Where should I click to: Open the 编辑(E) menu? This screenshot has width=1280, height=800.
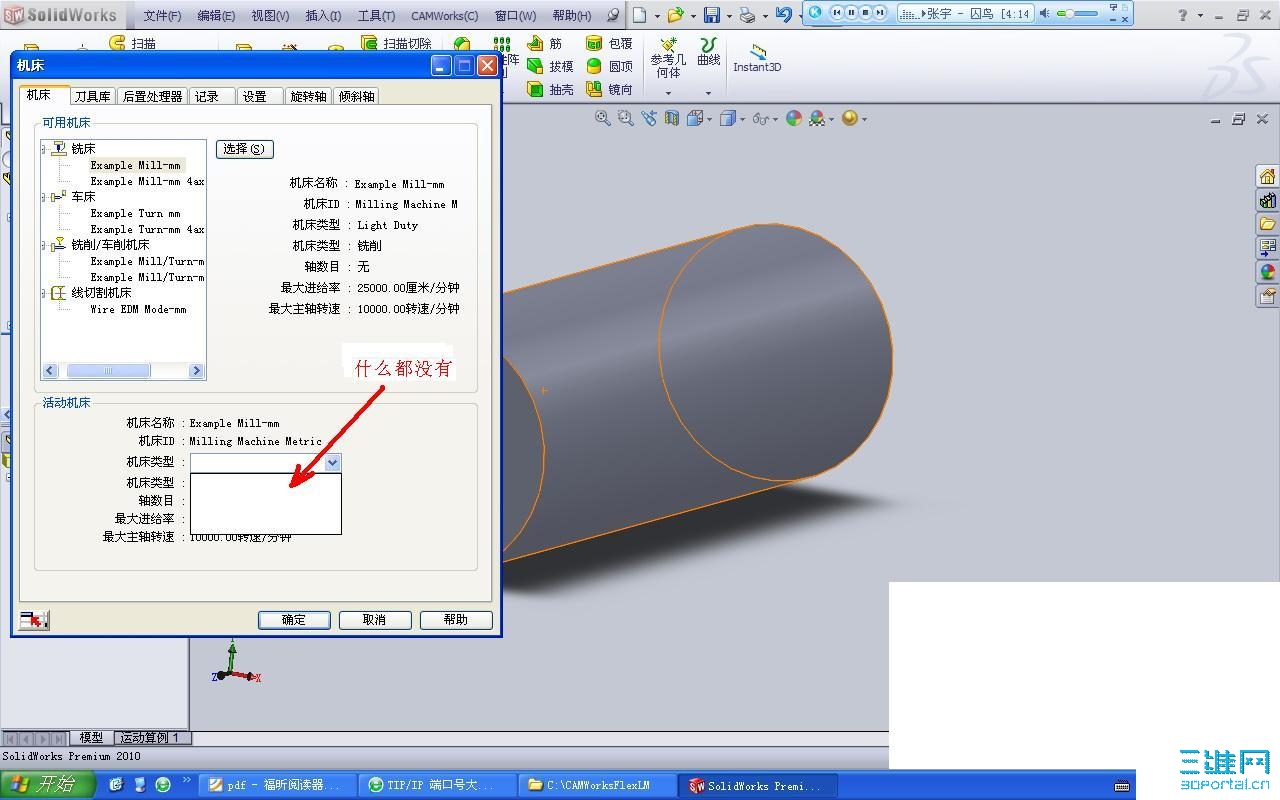pos(216,15)
